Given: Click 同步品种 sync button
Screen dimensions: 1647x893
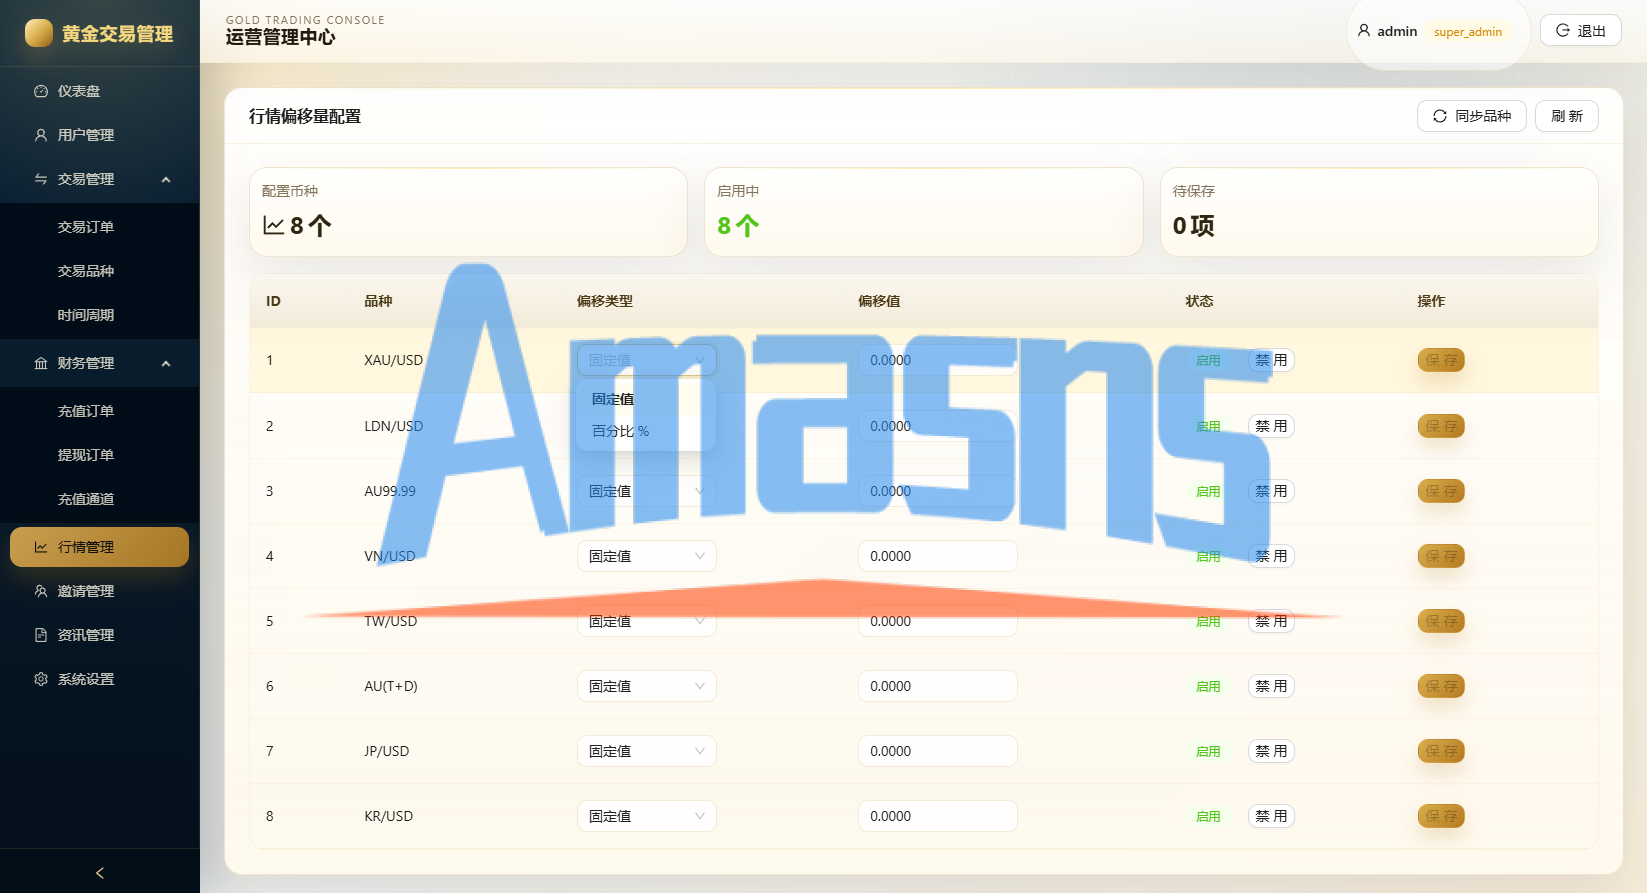Looking at the screenshot, I should pos(1472,116).
